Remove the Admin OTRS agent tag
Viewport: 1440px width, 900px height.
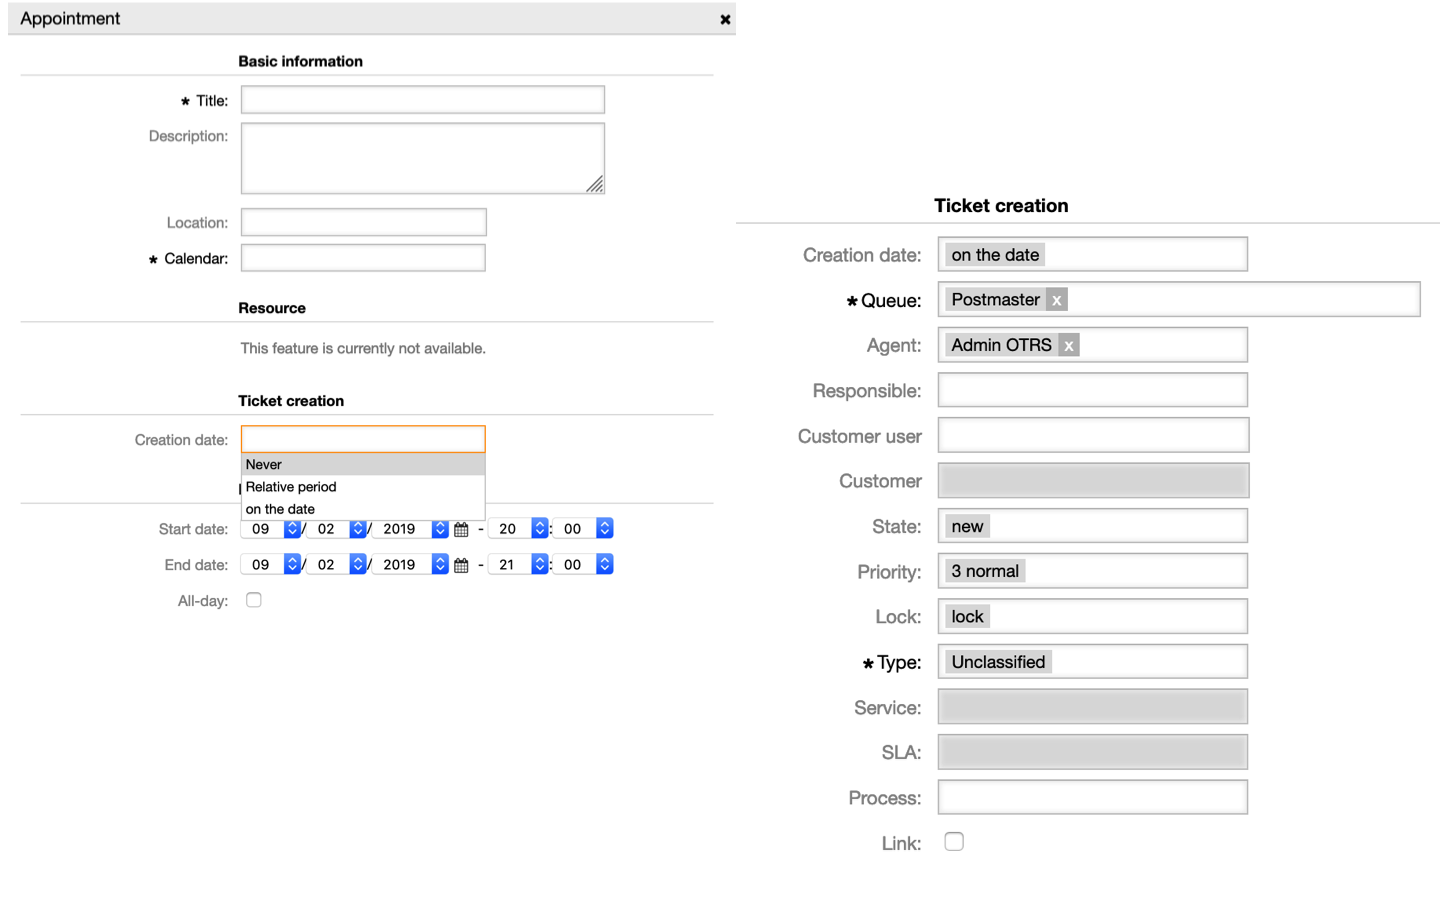tap(1069, 346)
